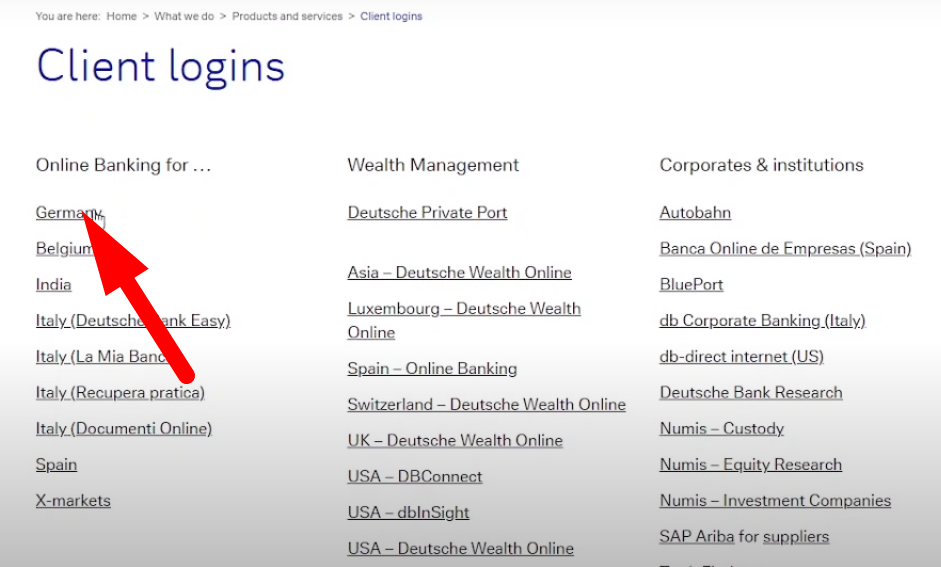
Task: Select Asia – Deutsche Wealth Online
Action: coord(459,272)
